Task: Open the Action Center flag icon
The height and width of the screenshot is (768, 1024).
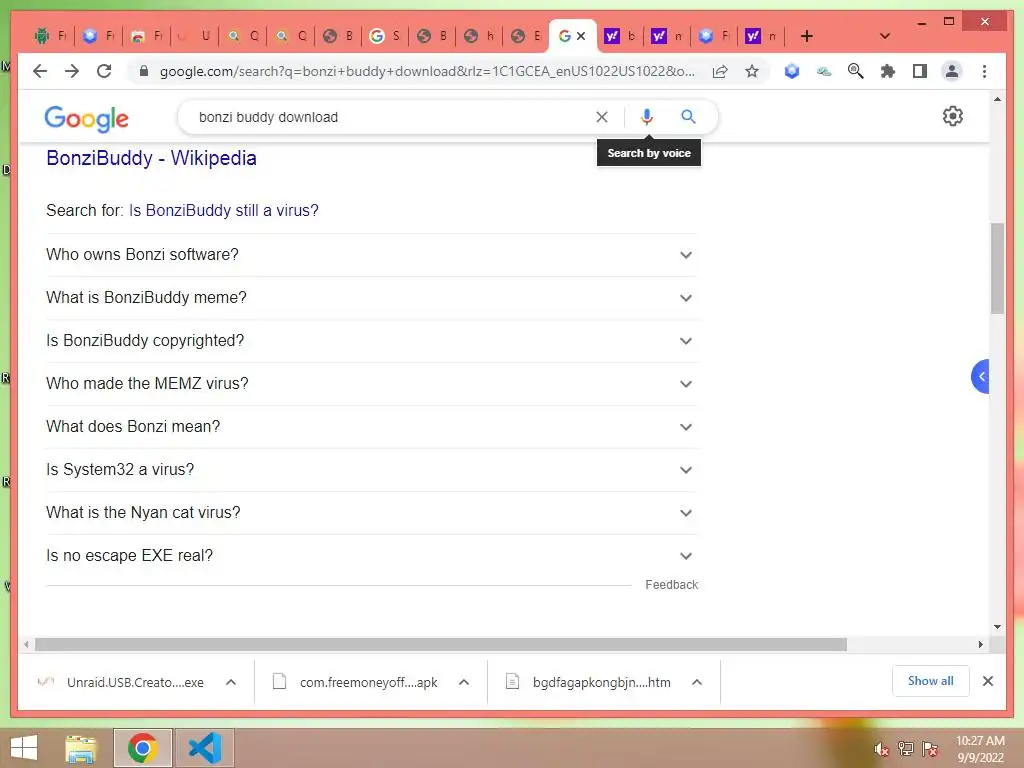Action: pyautogui.click(x=929, y=749)
